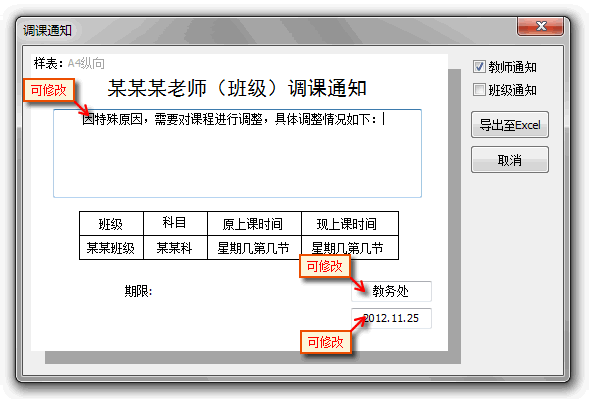Cancel the dialog with 取消
The height and width of the screenshot is (399, 589).
[510, 160]
